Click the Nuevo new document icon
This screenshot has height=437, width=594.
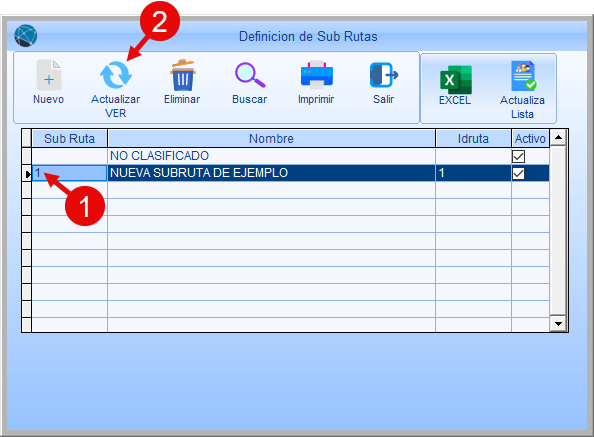[x=49, y=75]
